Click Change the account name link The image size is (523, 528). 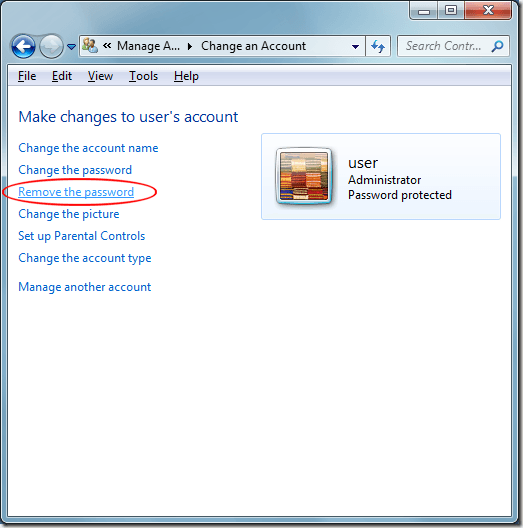tap(88, 148)
